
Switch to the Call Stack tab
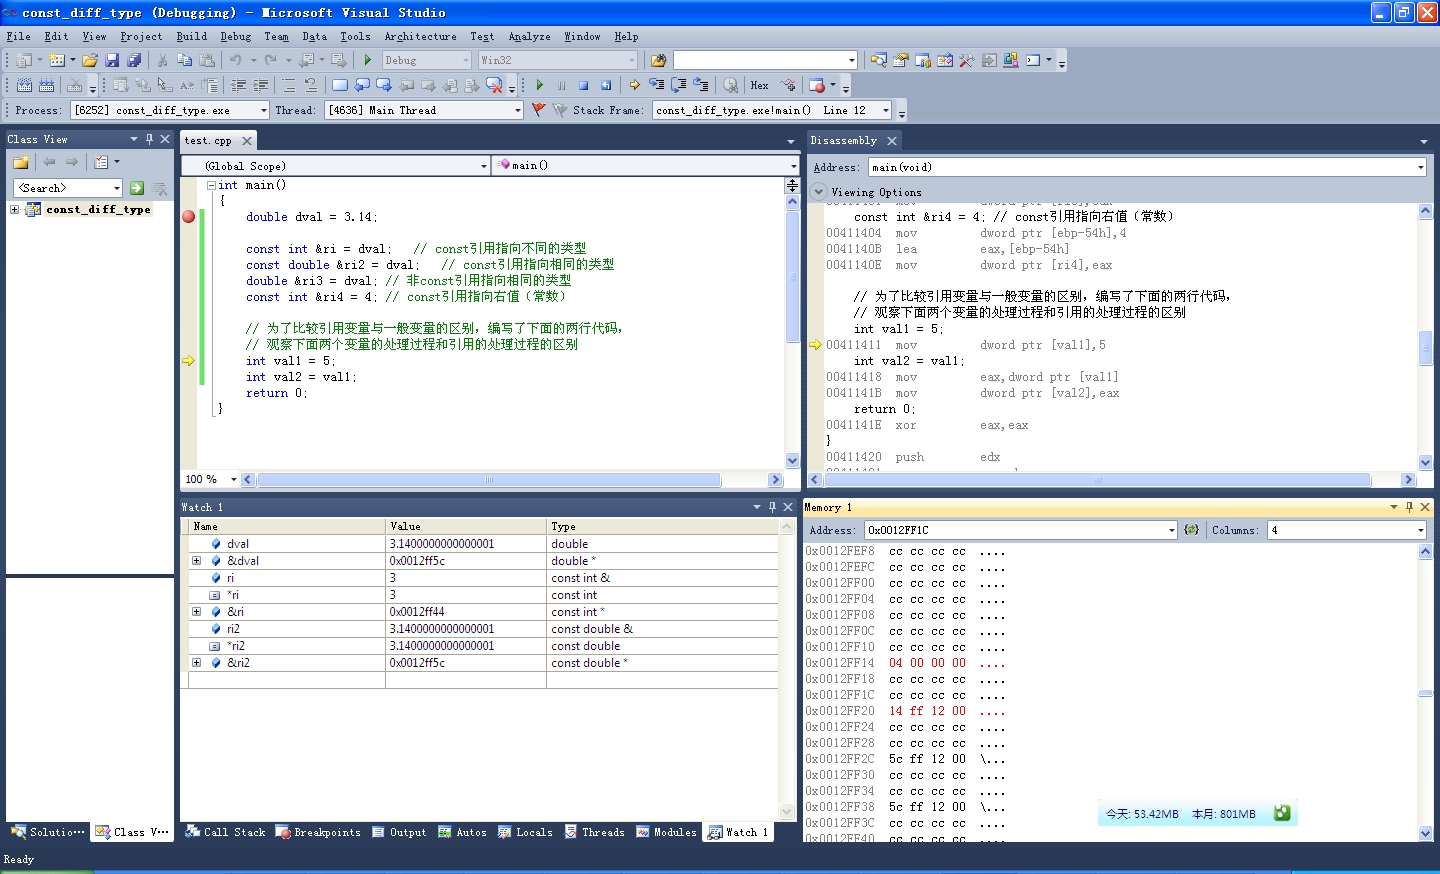click(226, 832)
